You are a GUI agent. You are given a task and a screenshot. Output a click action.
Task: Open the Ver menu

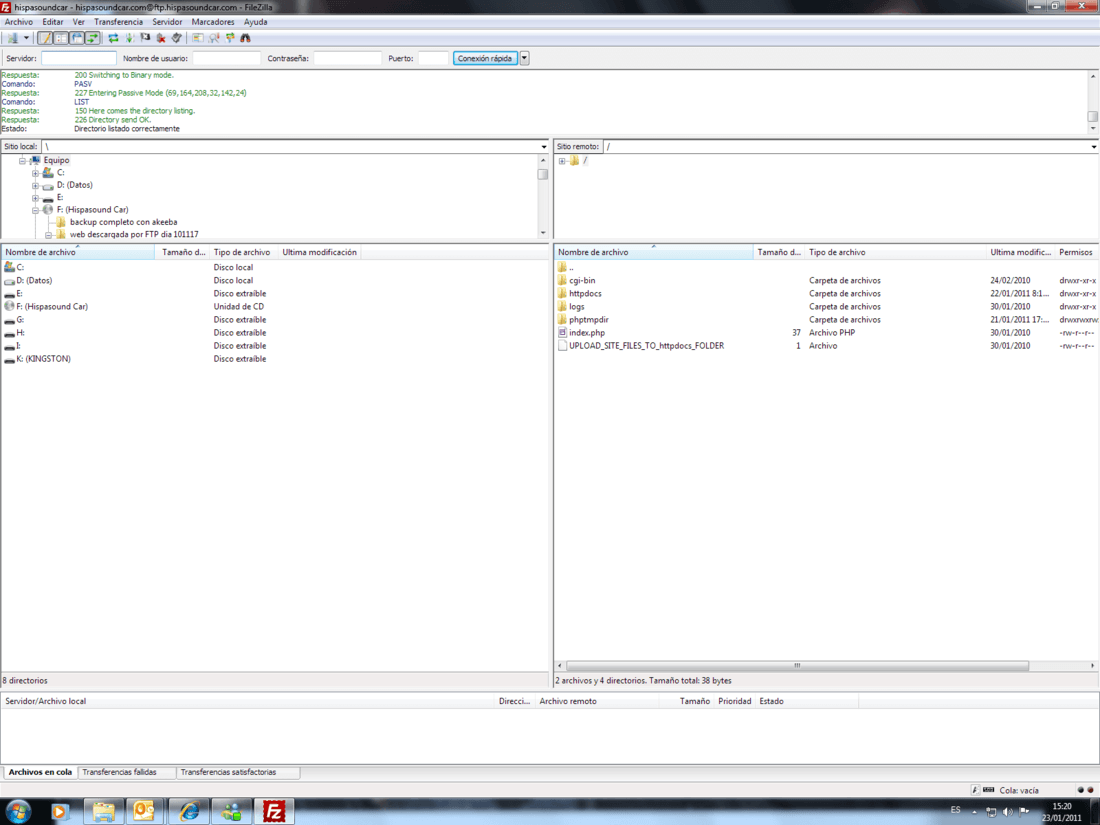point(79,22)
